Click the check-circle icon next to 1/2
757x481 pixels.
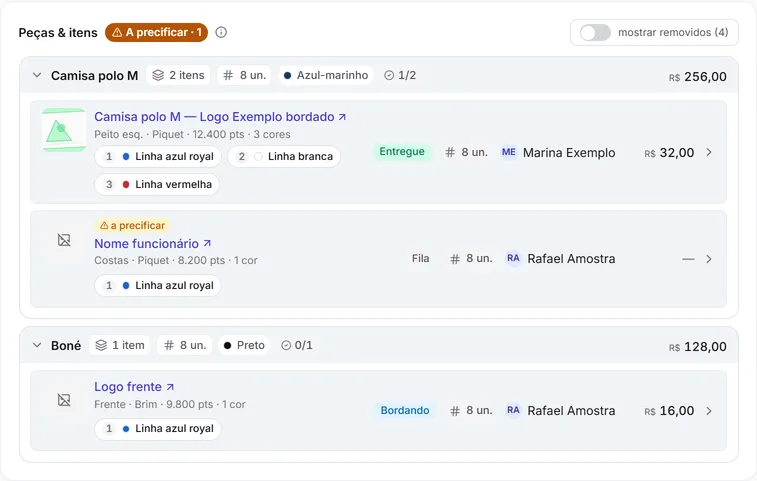389,75
